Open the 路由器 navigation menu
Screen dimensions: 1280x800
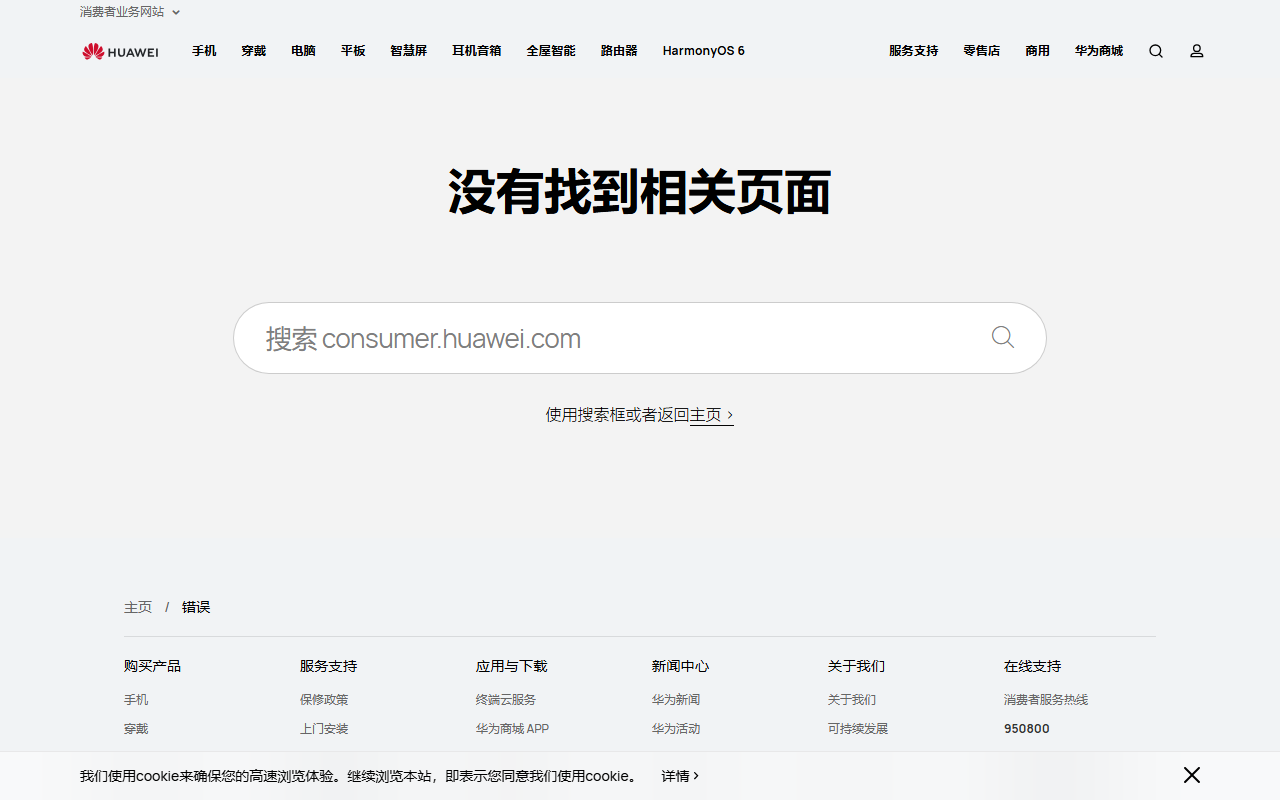[619, 51]
